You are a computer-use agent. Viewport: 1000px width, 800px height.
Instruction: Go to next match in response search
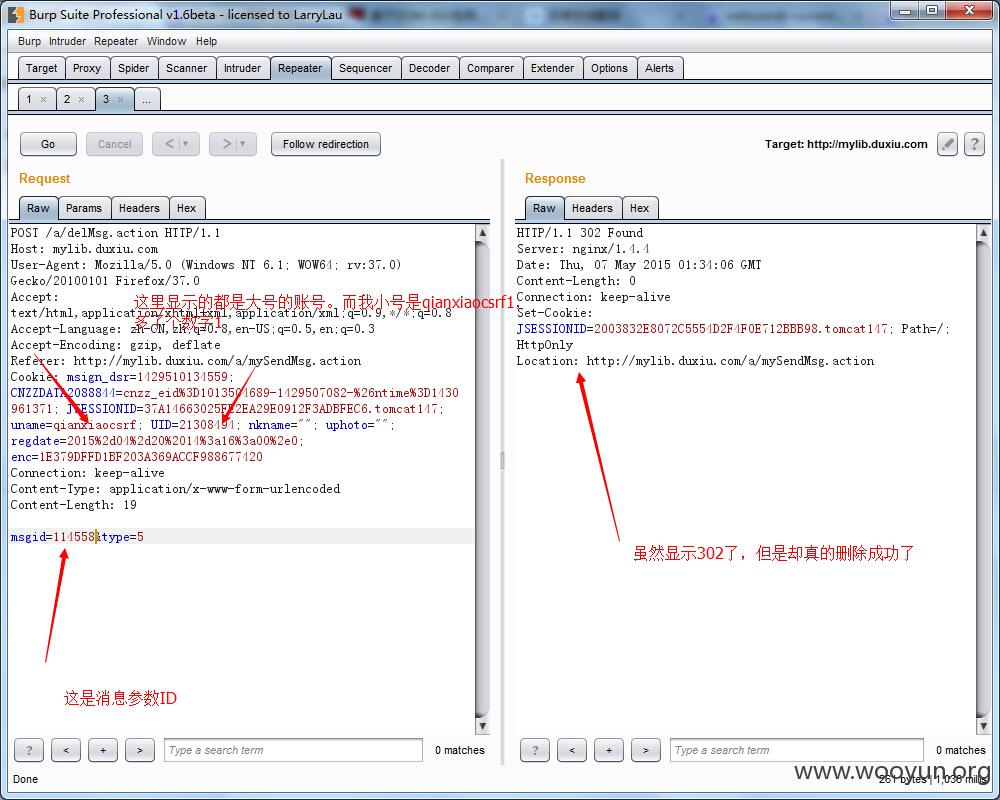point(646,750)
